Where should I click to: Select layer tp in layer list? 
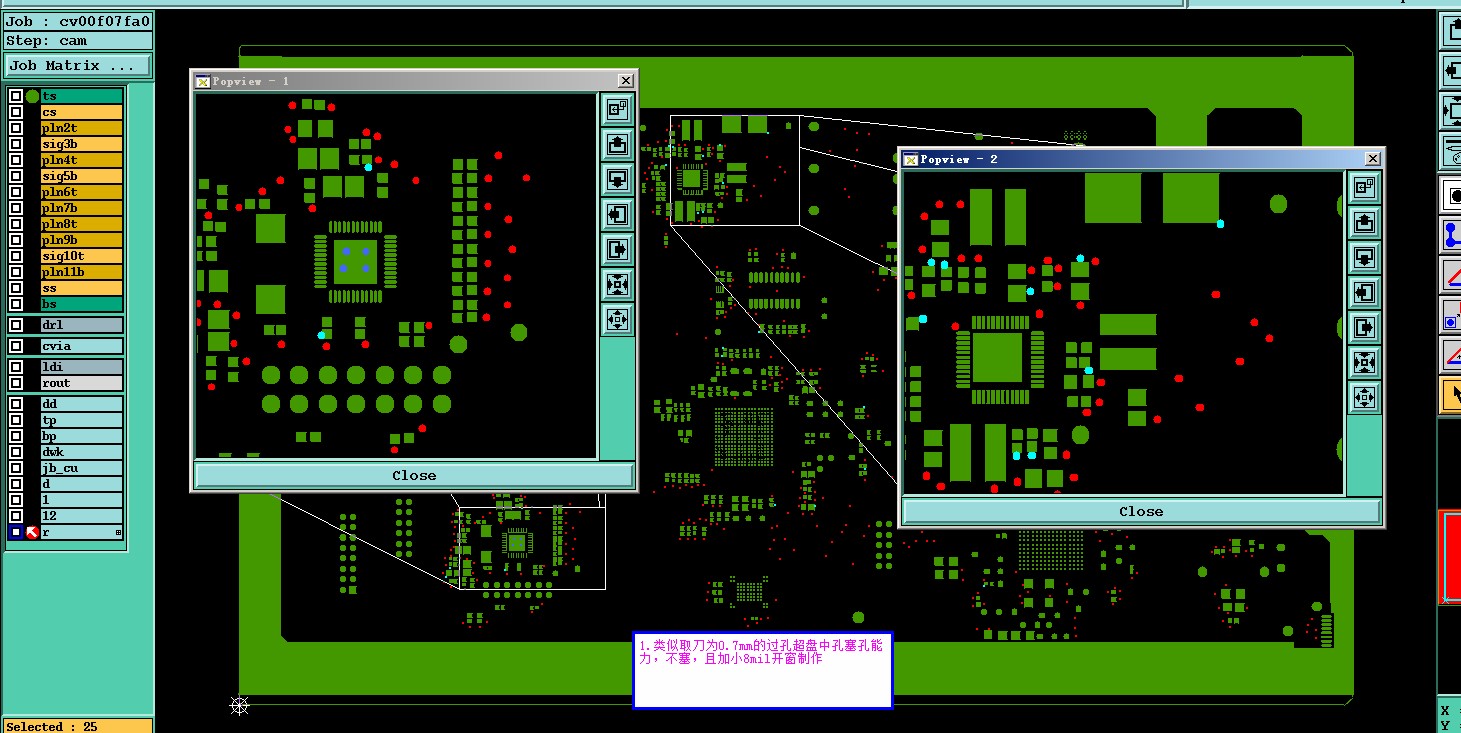click(82, 420)
